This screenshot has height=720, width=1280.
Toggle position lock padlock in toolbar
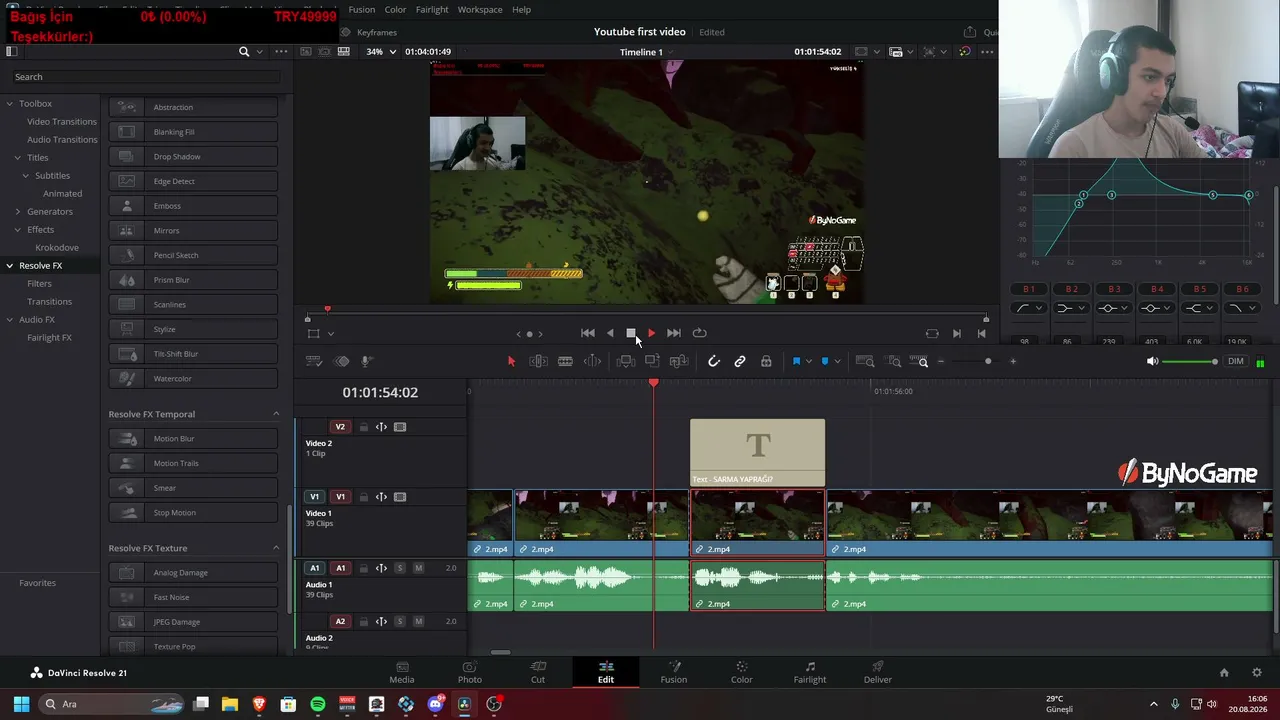pos(766,361)
